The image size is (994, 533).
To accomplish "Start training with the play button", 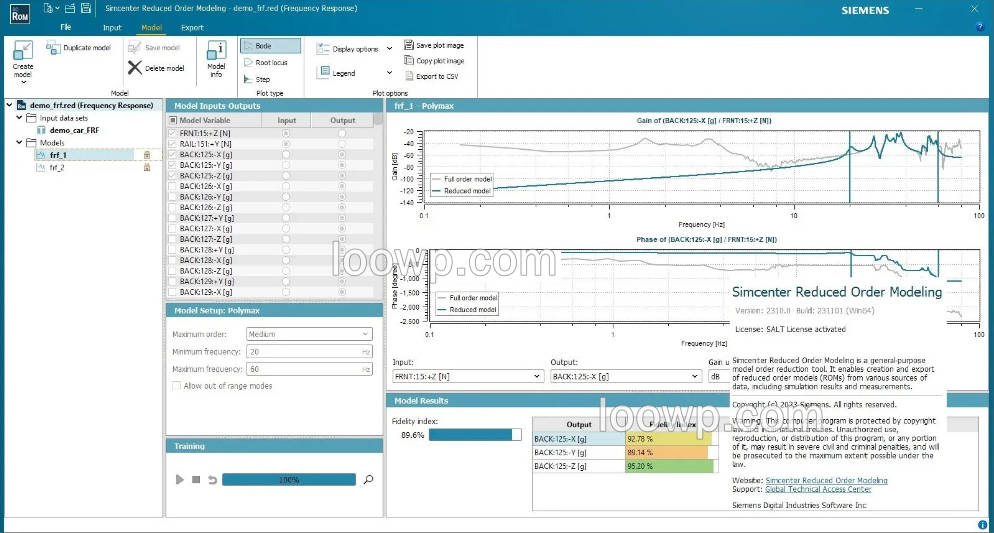I will 179,480.
